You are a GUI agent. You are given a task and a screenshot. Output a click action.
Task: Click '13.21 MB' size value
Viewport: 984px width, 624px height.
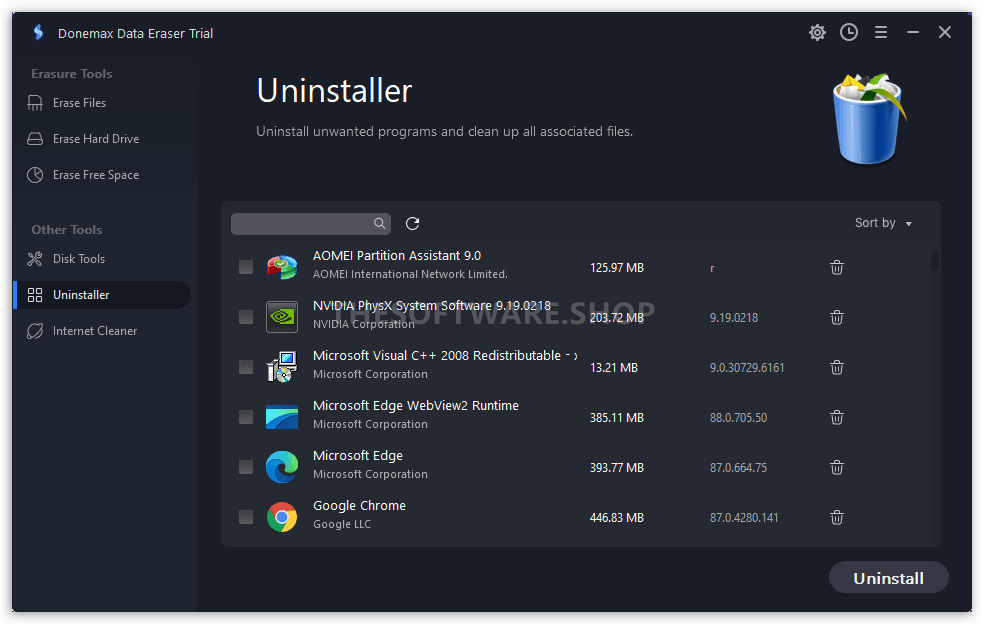pyautogui.click(x=614, y=368)
